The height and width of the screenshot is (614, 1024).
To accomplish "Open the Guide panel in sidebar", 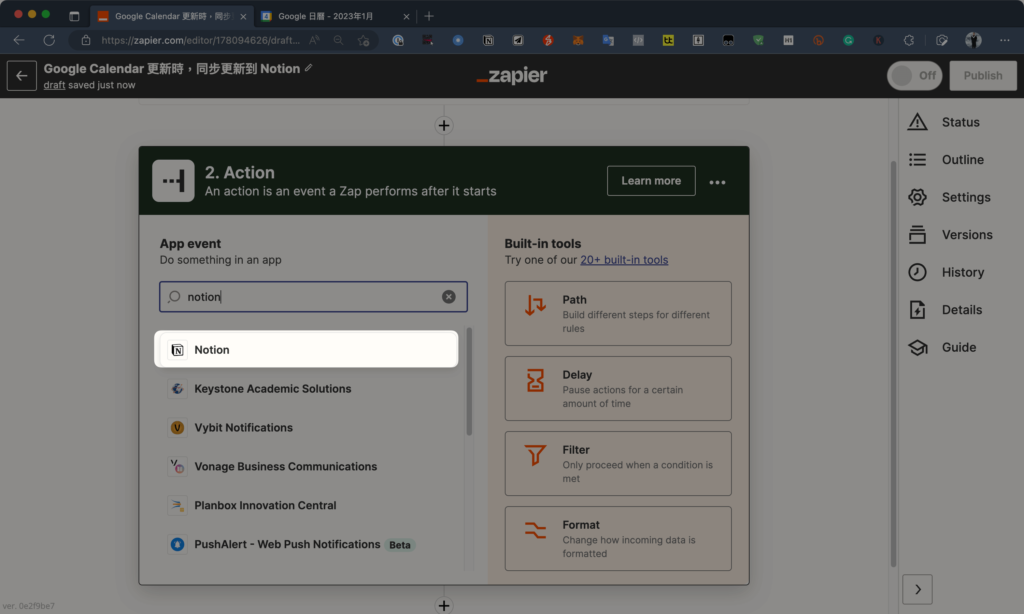I will 942,347.
